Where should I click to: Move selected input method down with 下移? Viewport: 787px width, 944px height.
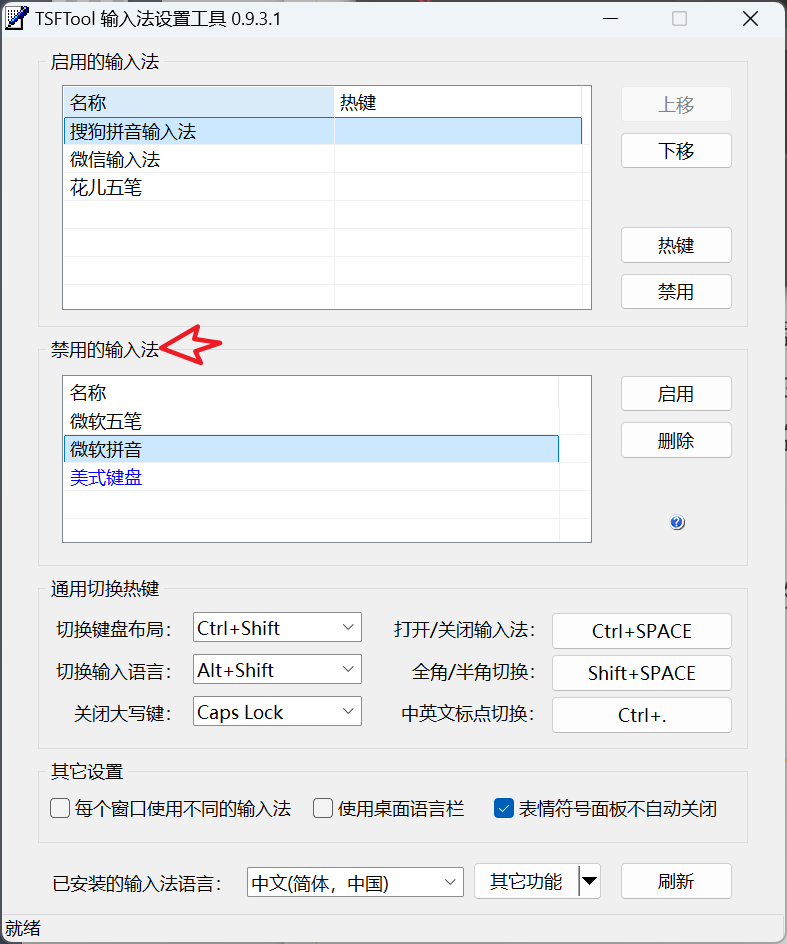pos(676,151)
